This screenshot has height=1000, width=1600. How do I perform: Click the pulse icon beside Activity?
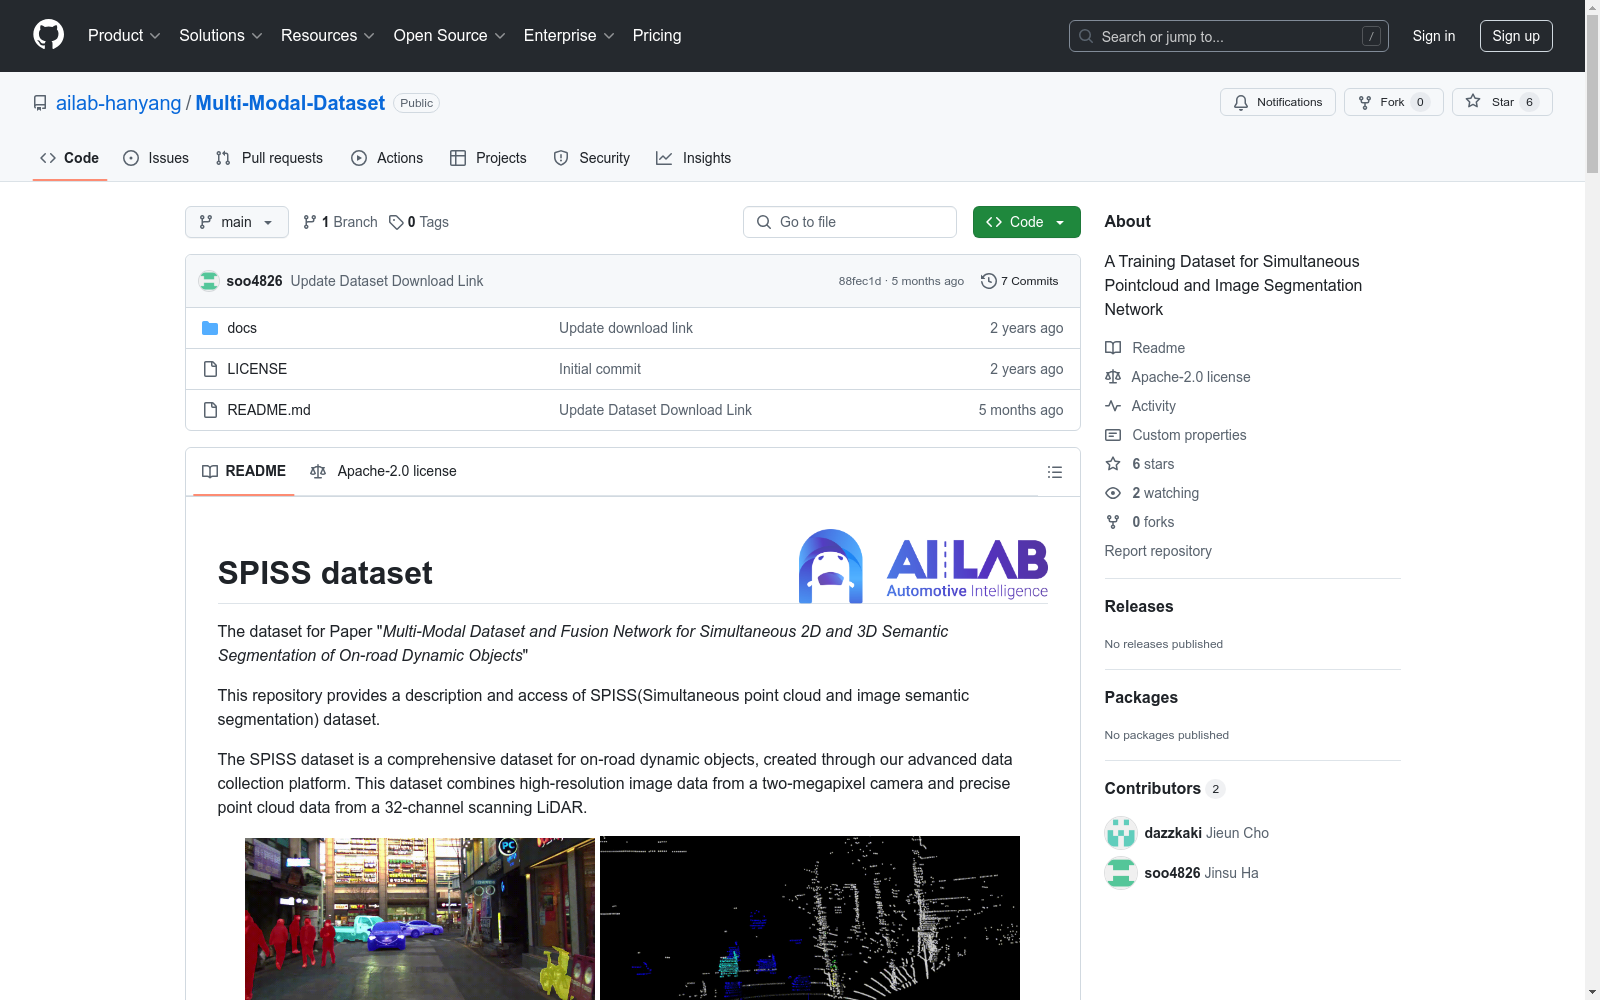tap(1113, 406)
